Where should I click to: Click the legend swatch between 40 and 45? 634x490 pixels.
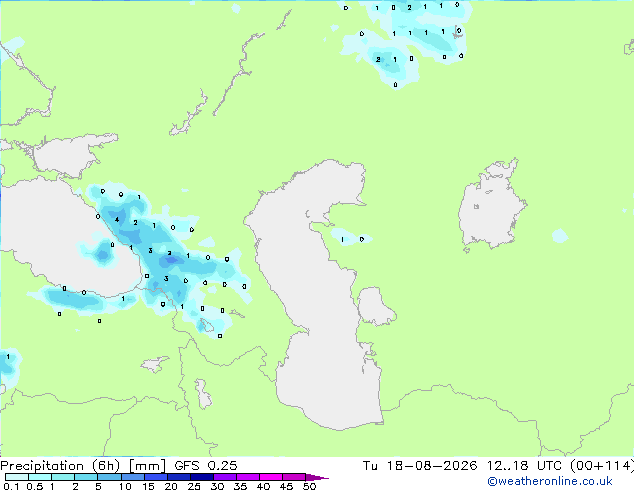coord(271,477)
